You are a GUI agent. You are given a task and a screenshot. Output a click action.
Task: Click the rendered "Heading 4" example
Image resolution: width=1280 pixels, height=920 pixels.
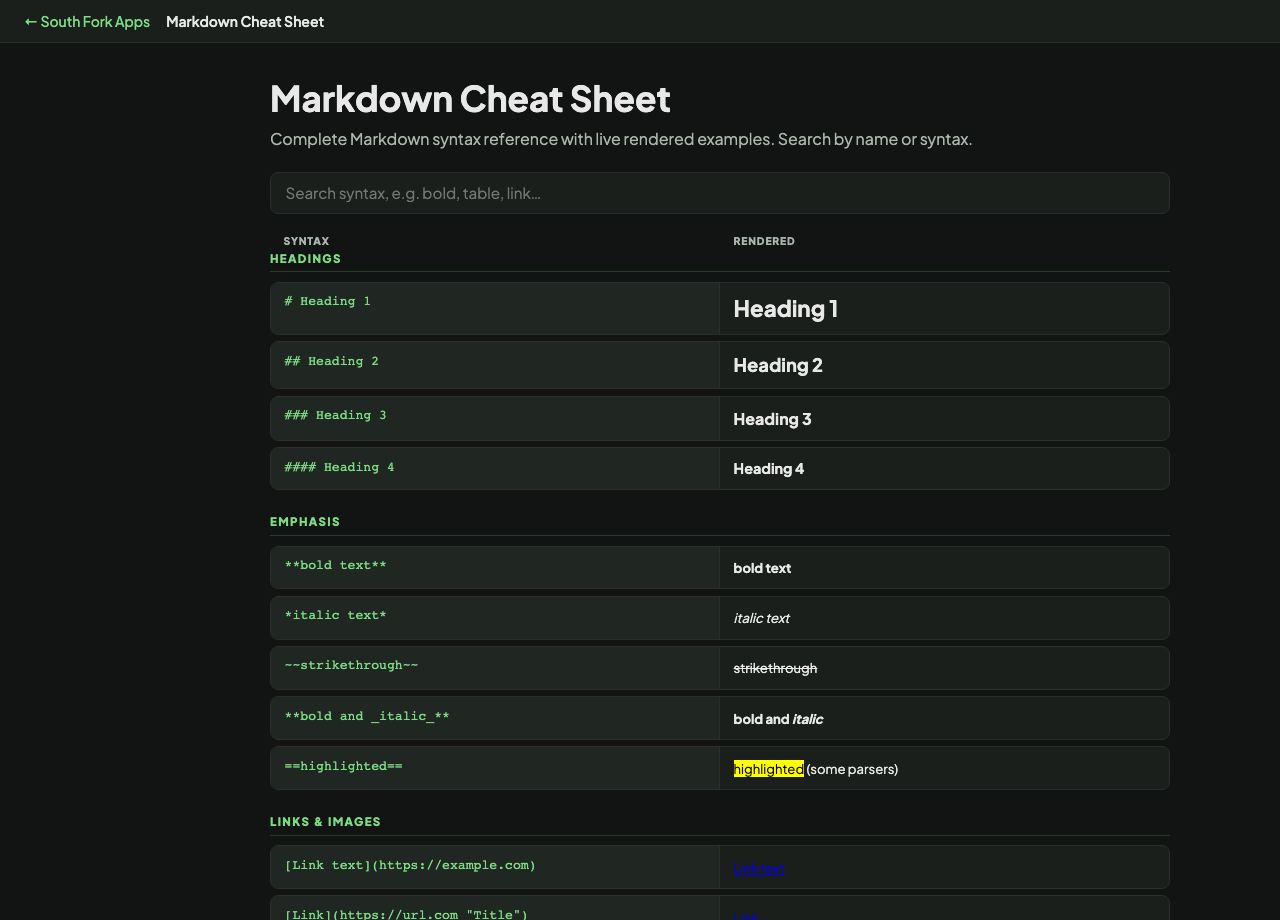point(768,468)
